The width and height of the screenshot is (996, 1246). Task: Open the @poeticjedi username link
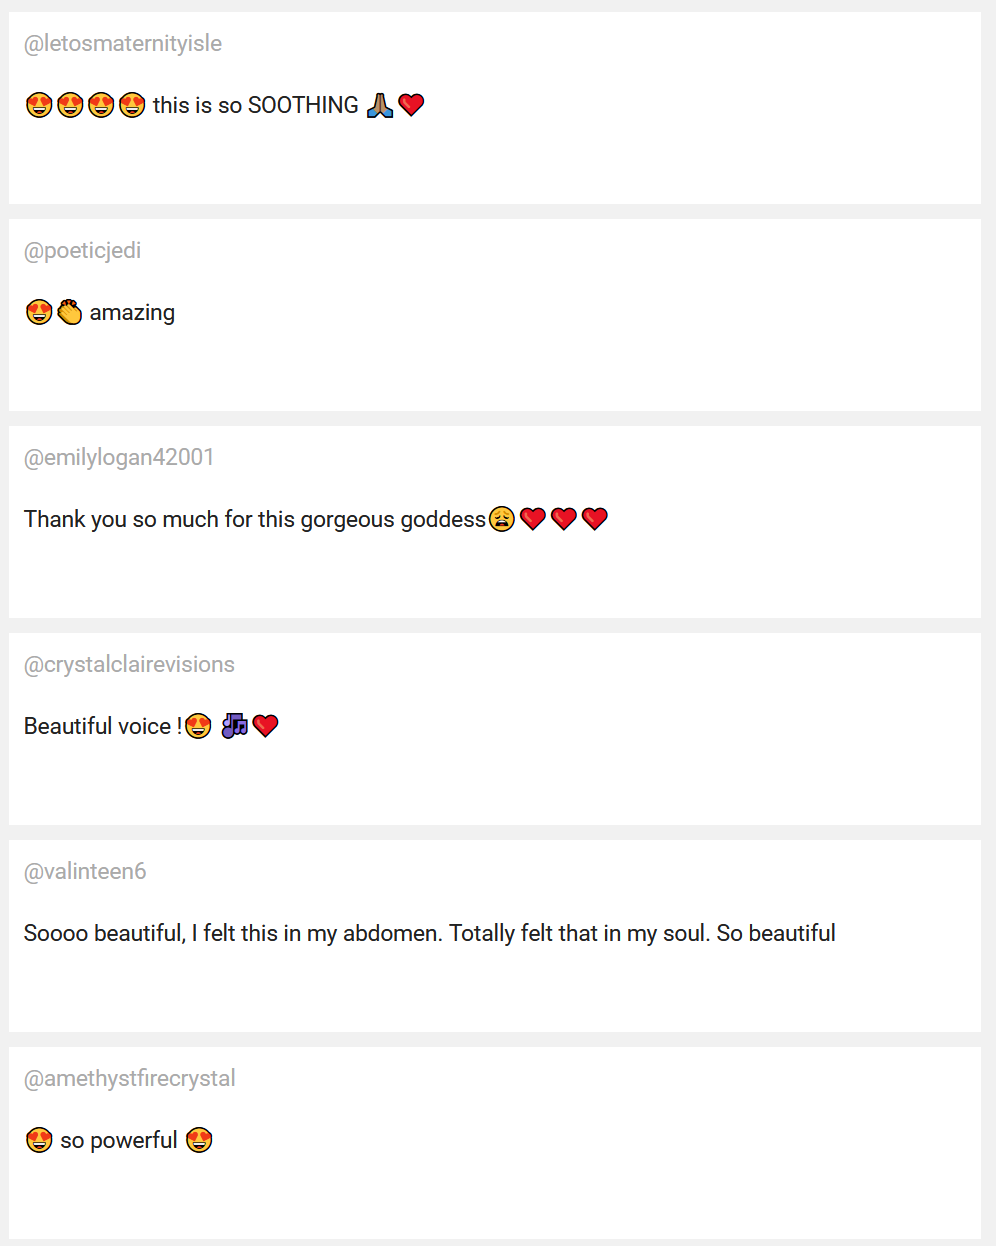(x=82, y=250)
